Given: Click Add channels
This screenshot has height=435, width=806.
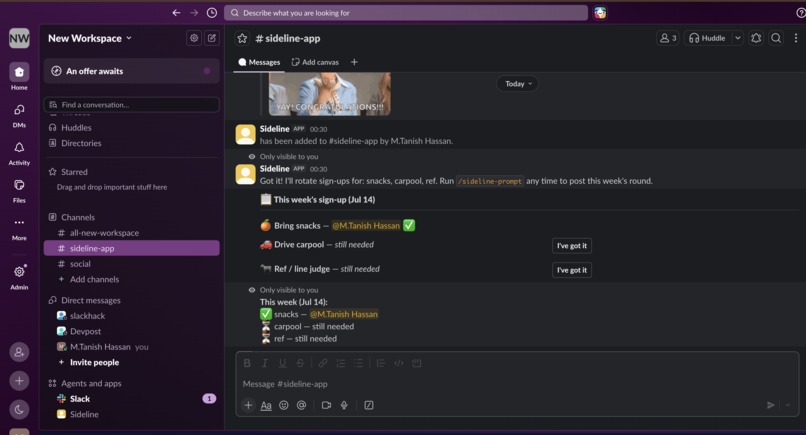Looking at the screenshot, I should tap(94, 279).
